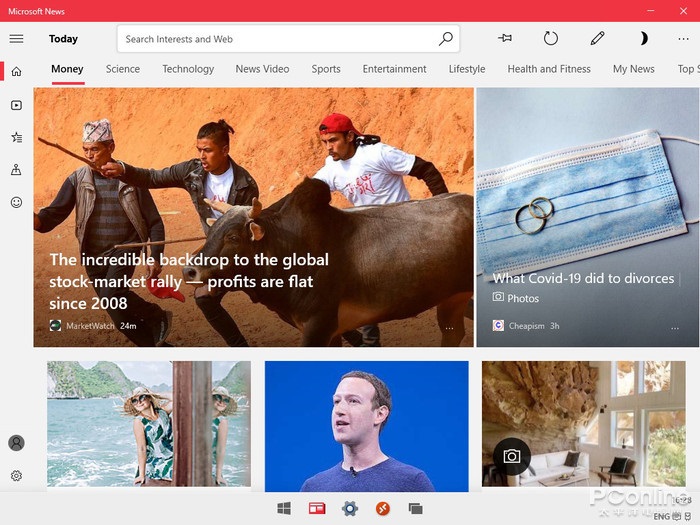Open the hamburger navigation menu
Image resolution: width=700 pixels, height=525 pixels.
[x=17, y=39]
